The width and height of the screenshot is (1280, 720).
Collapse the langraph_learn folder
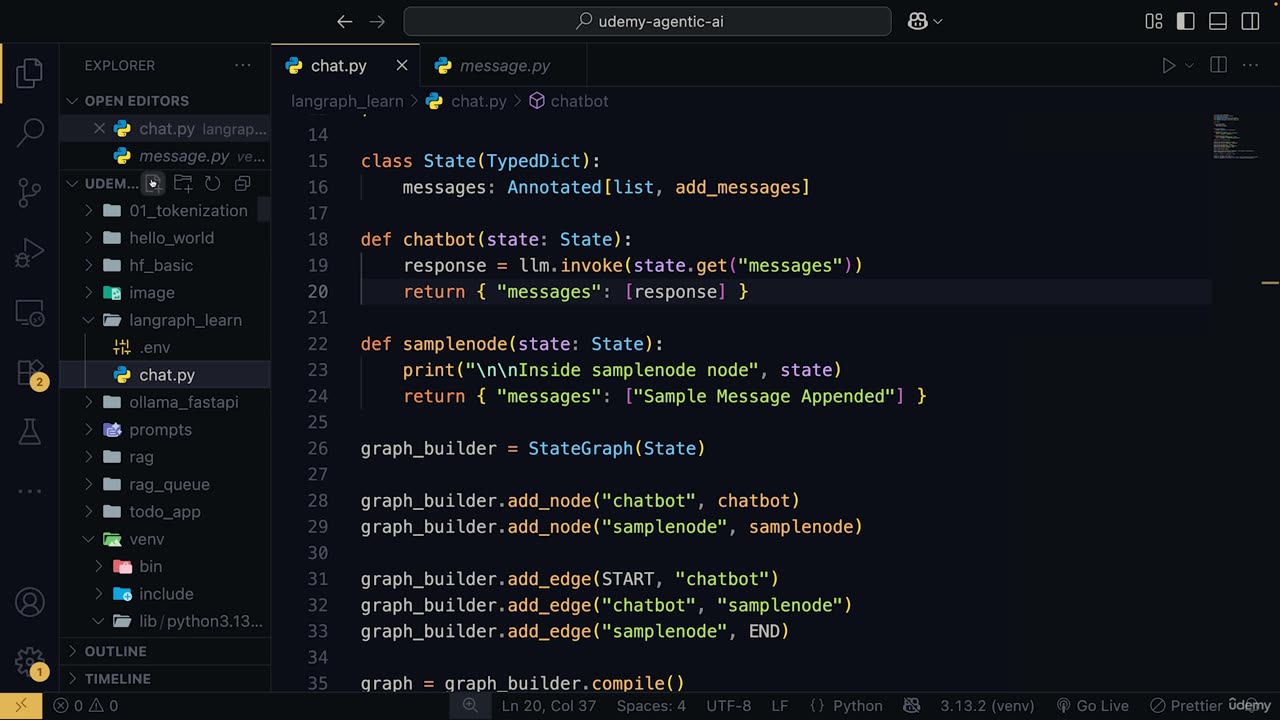(165, 320)
